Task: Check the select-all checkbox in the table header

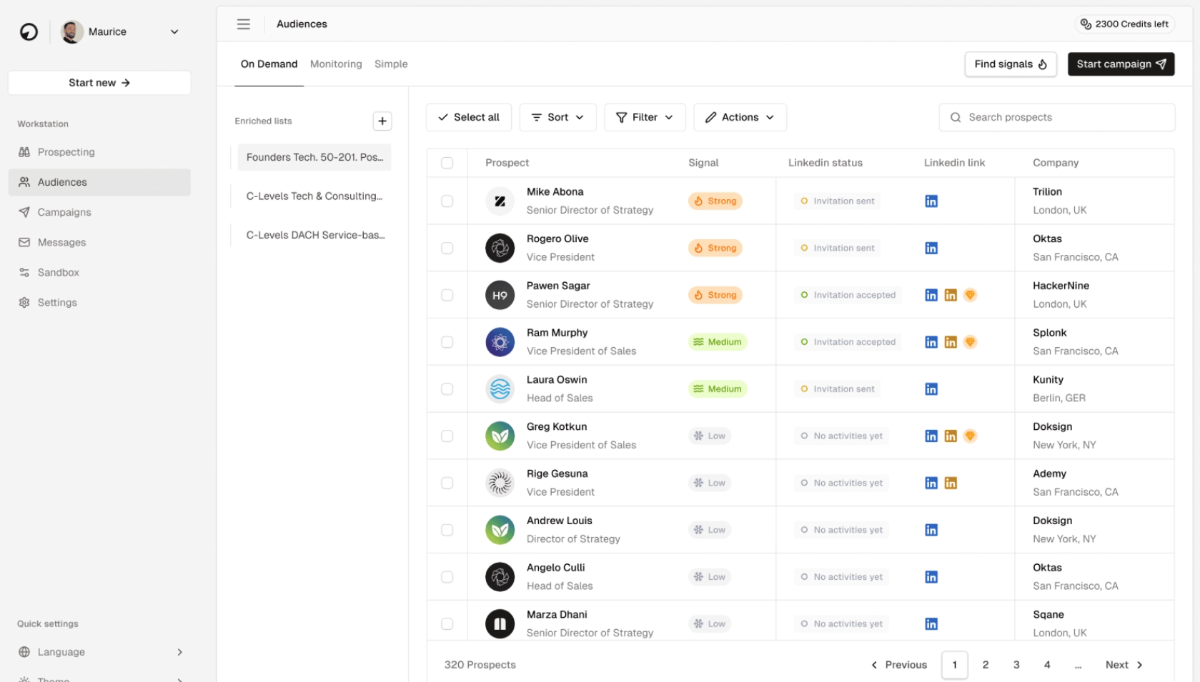Action: click(x=446, y=162)
